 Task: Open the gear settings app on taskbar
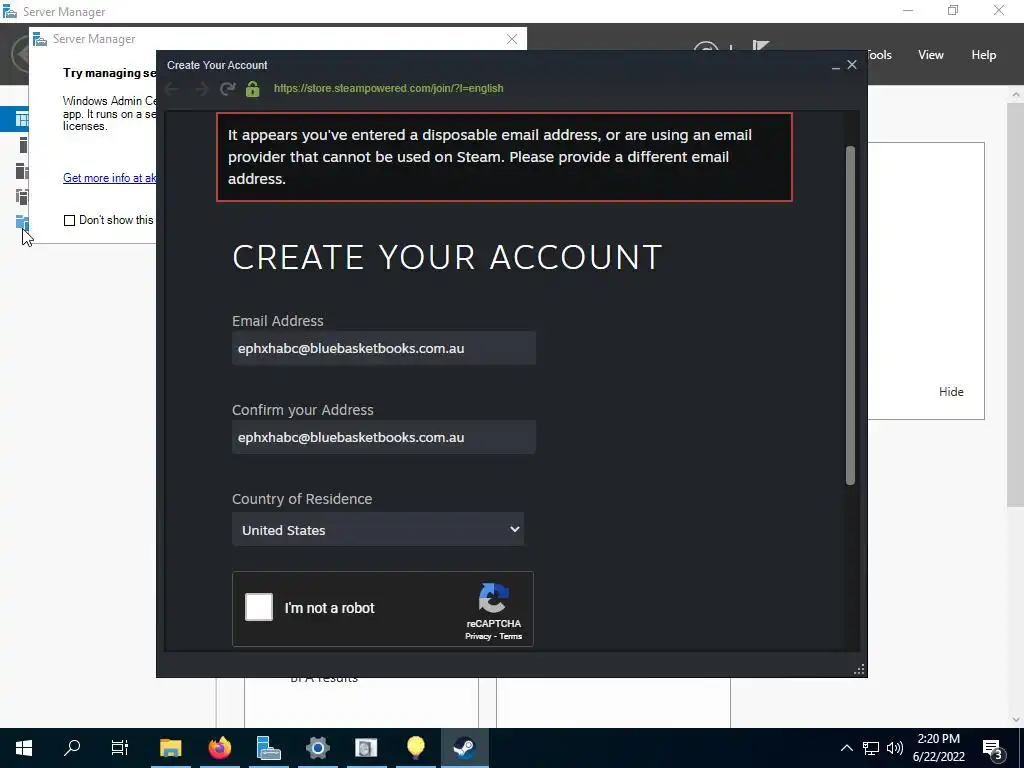(x=317, y=748)
